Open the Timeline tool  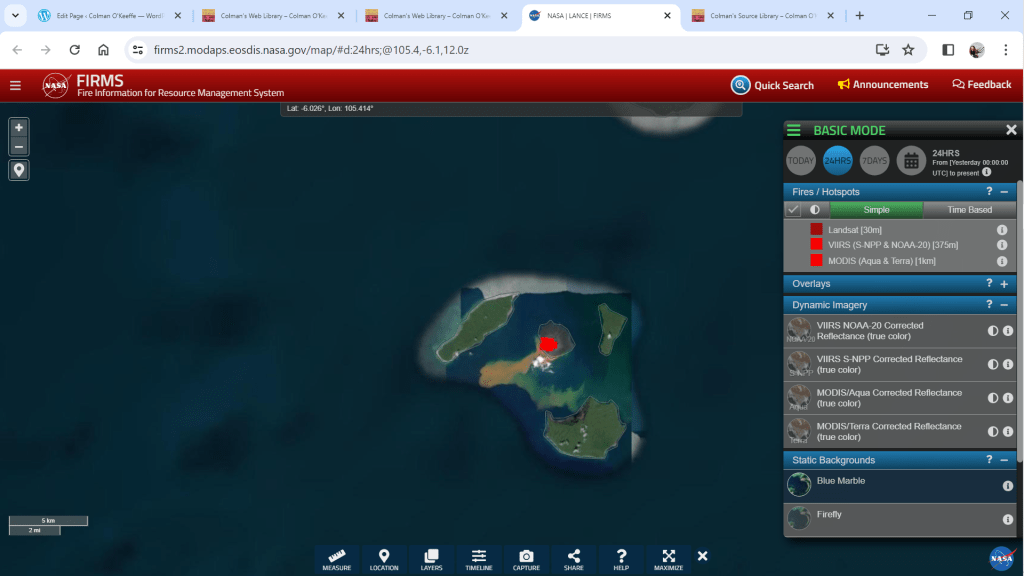tap(479, 559)
